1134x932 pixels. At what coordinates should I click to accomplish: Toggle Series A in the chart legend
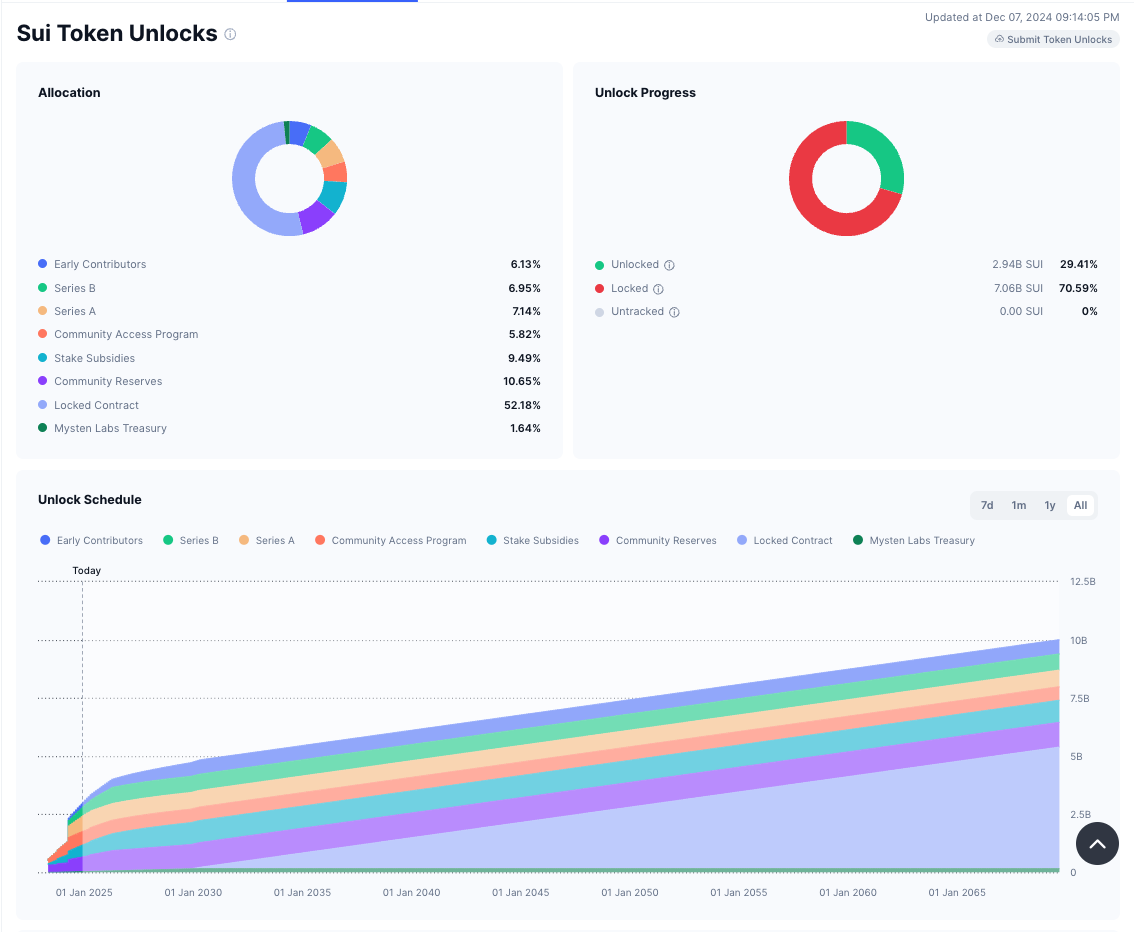[x=267, y=540]
